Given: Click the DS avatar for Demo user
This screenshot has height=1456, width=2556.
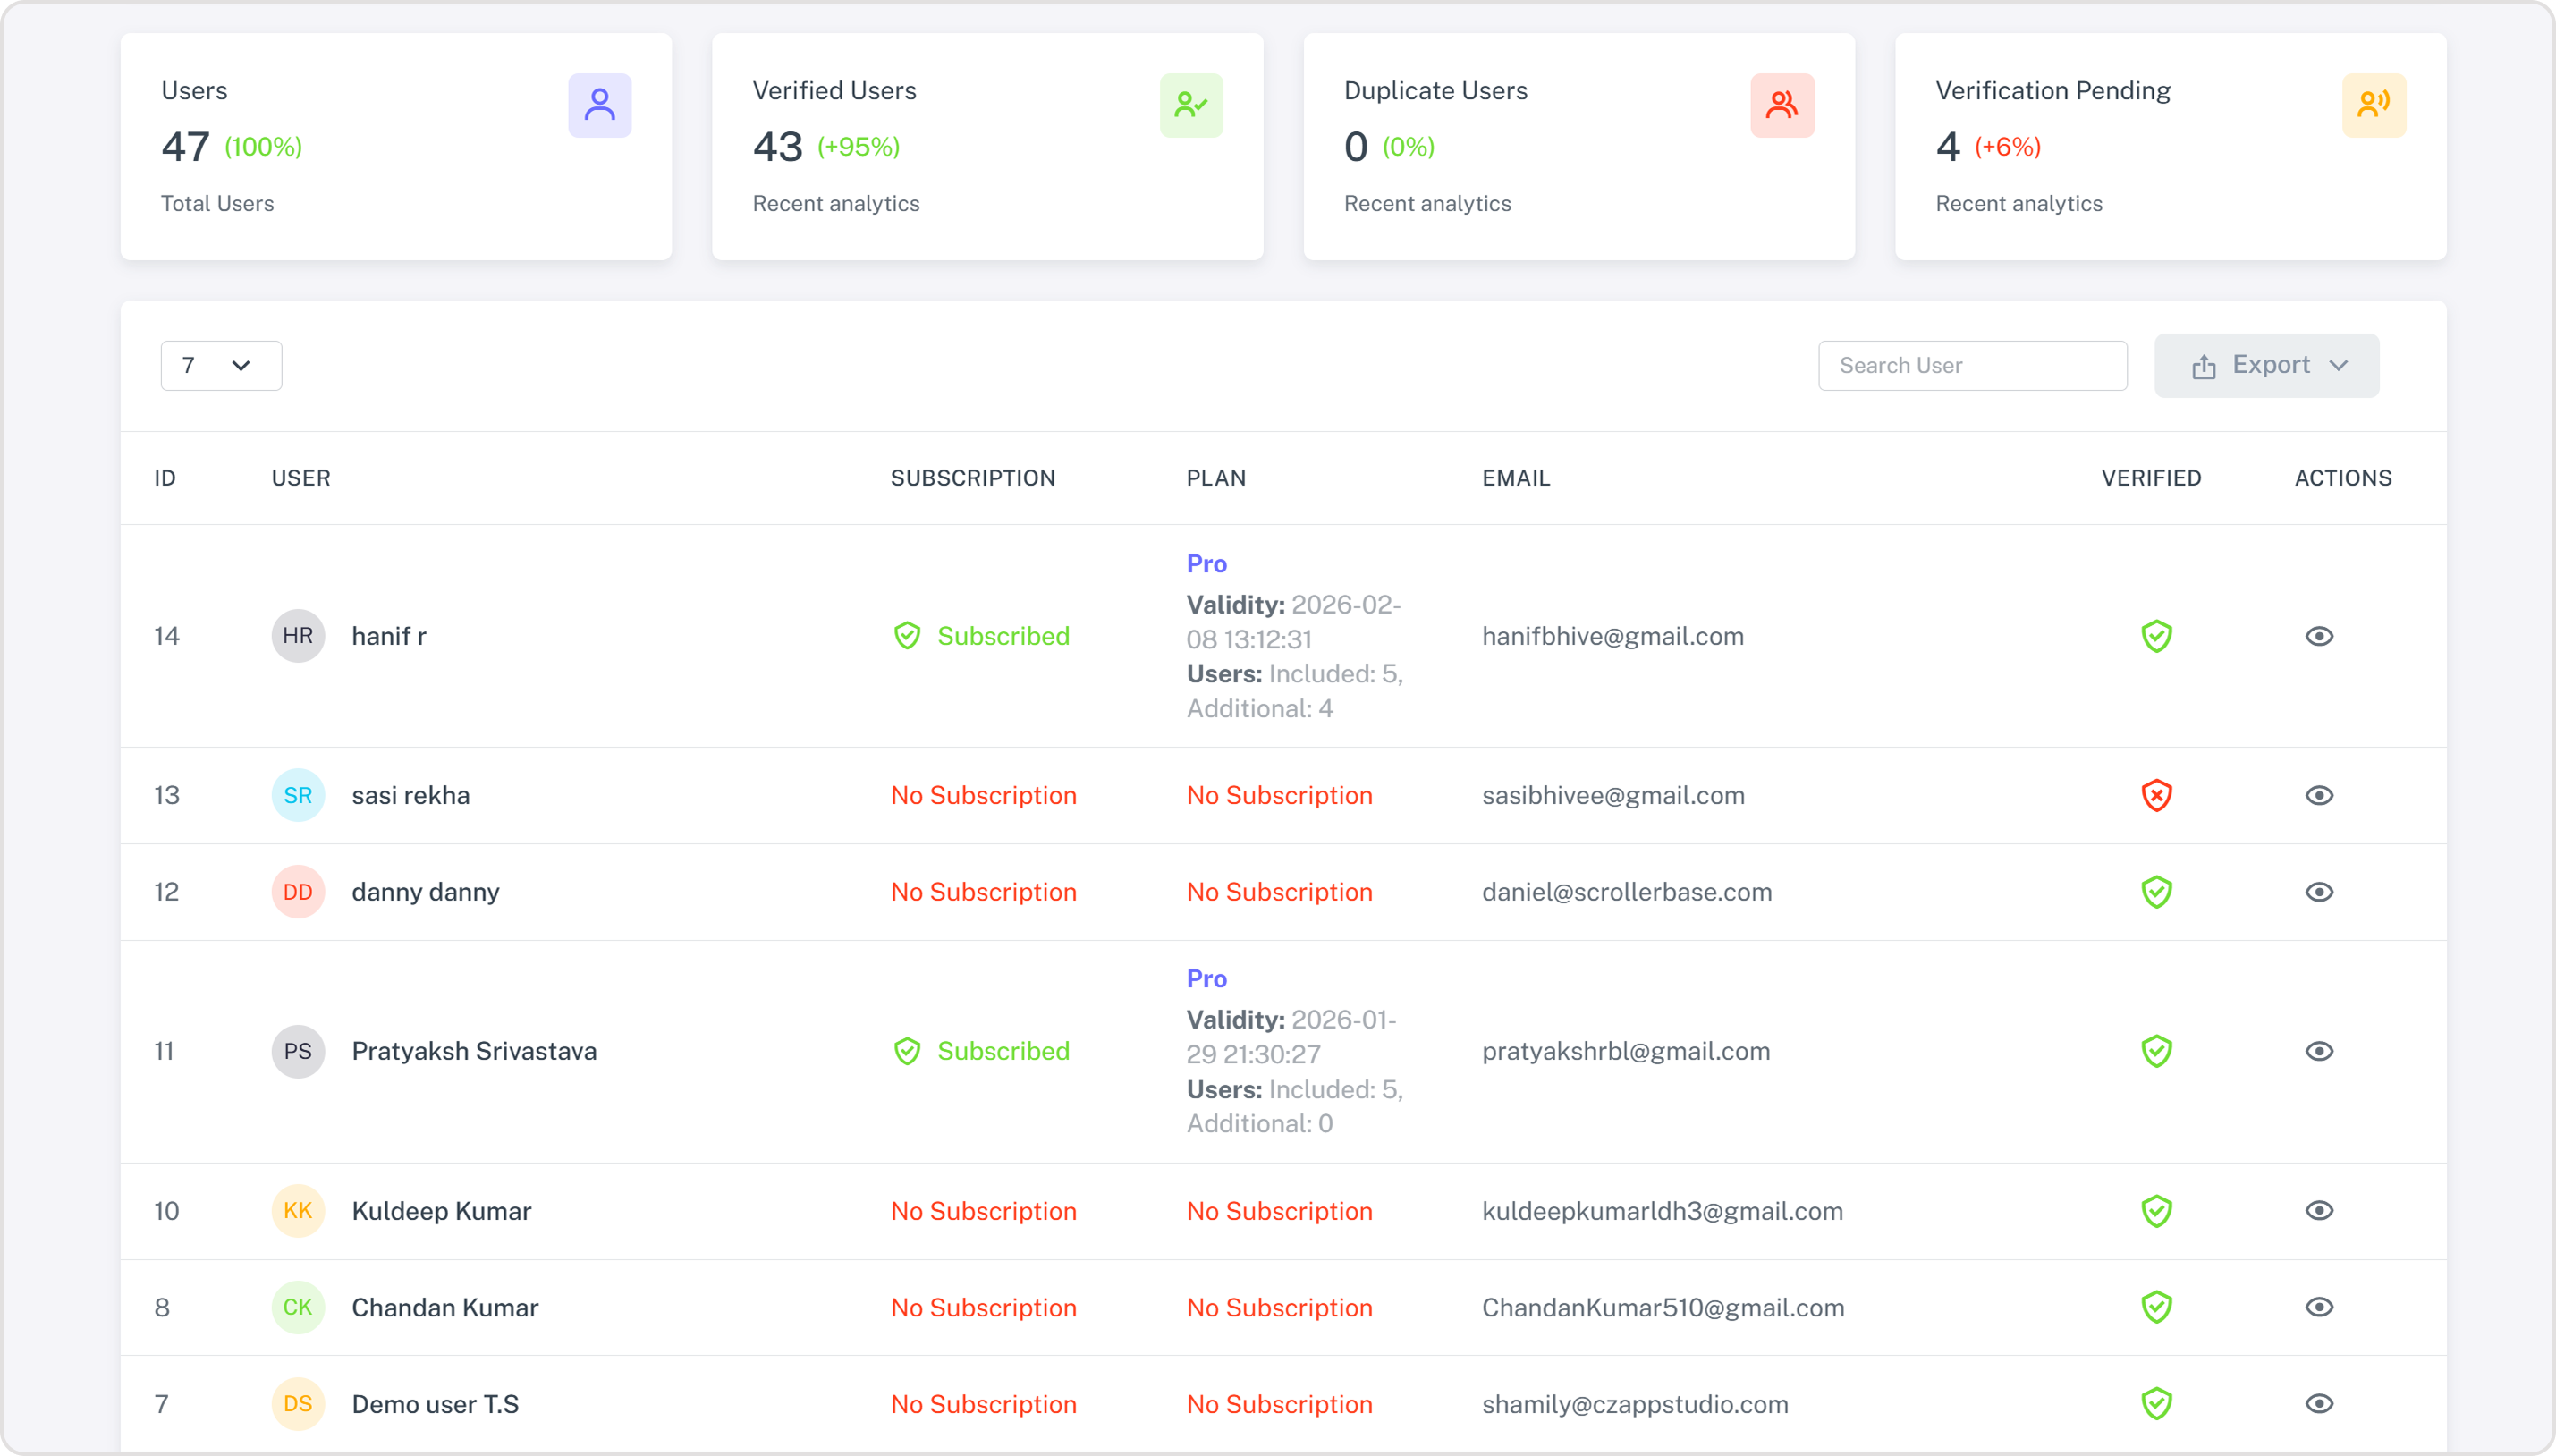Looking at the screenshot, I should point(298,1404).
